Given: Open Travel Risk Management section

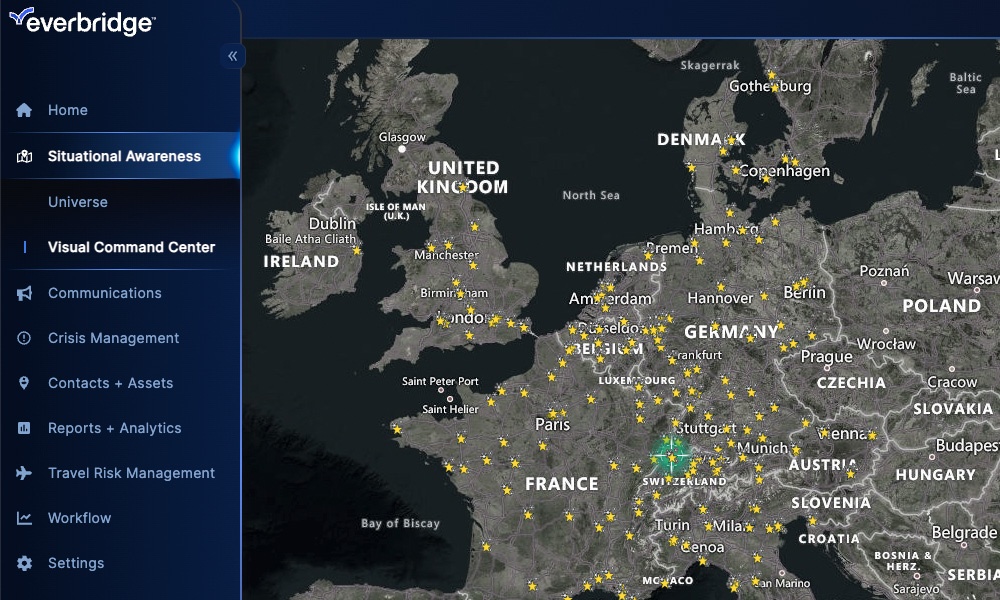Looking at the screenshot, I should (131, 473).
